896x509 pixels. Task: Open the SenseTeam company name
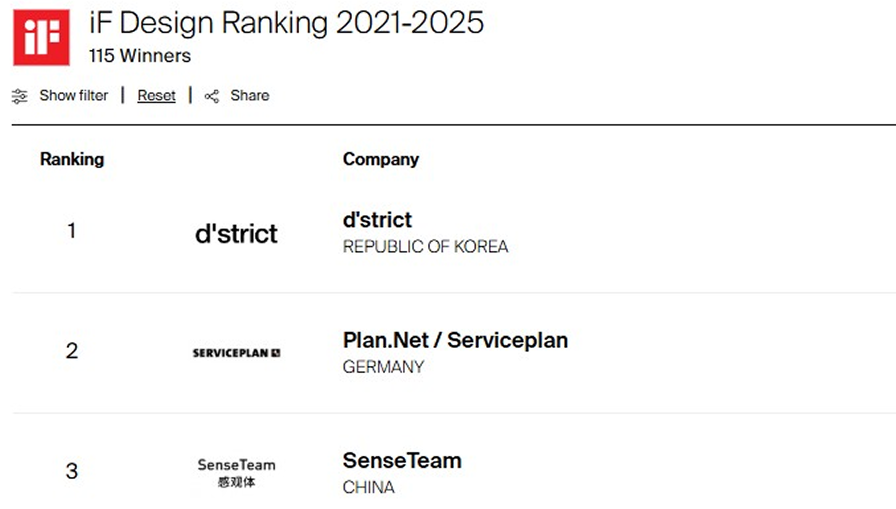point(402,461)
